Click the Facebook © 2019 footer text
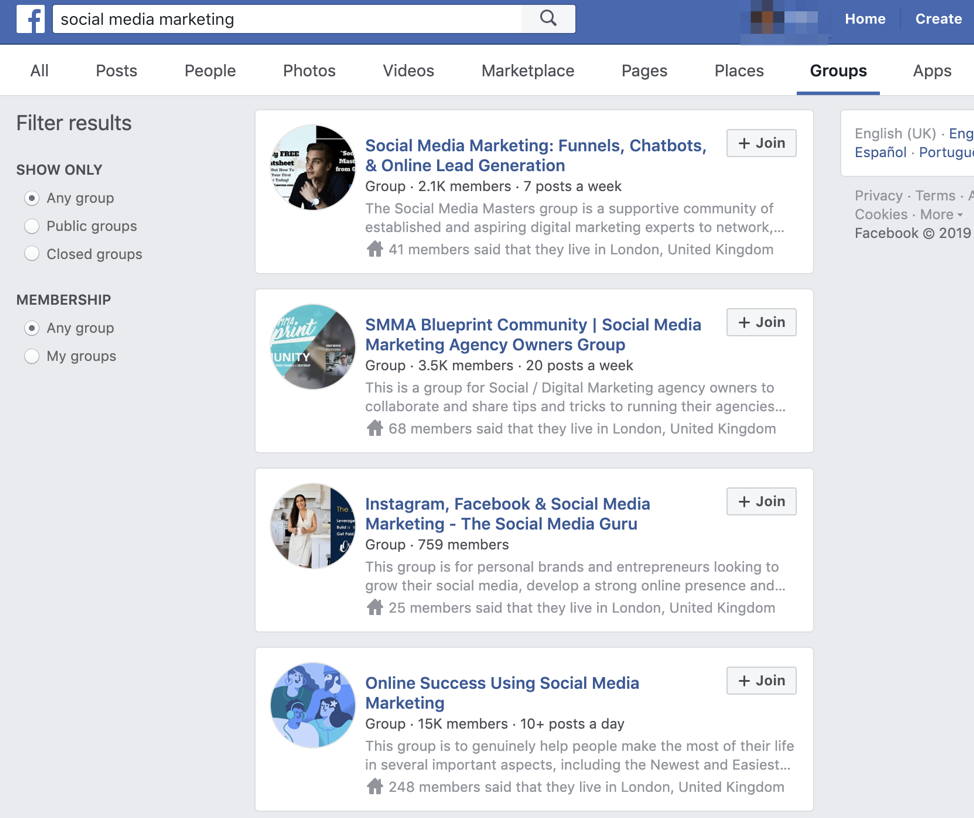This screenshot has width=974, height=818. click(913, 233)
